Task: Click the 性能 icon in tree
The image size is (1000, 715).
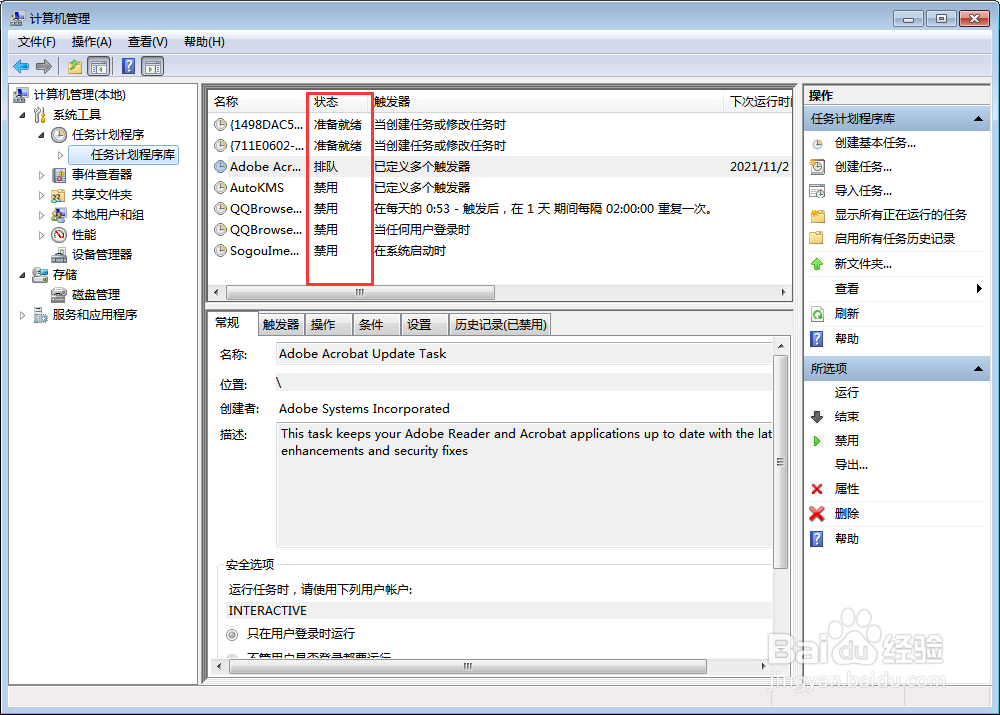Action: coord(59,235)
